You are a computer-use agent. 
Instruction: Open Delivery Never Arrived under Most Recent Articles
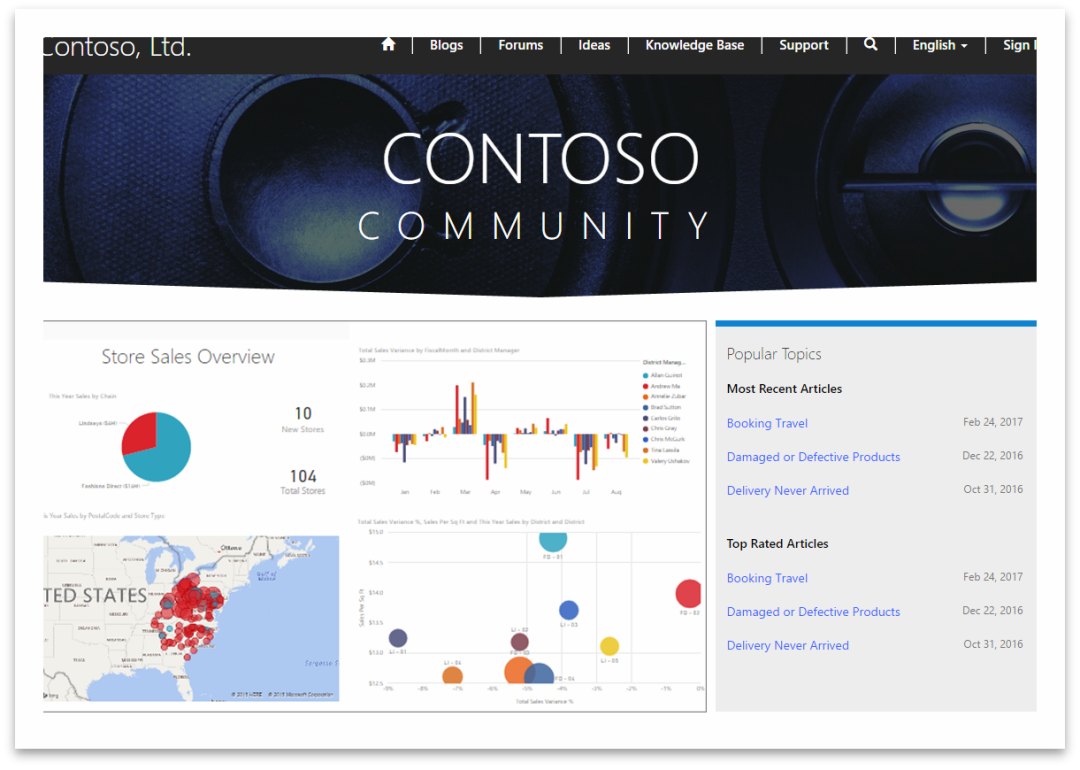pos(787,490)
